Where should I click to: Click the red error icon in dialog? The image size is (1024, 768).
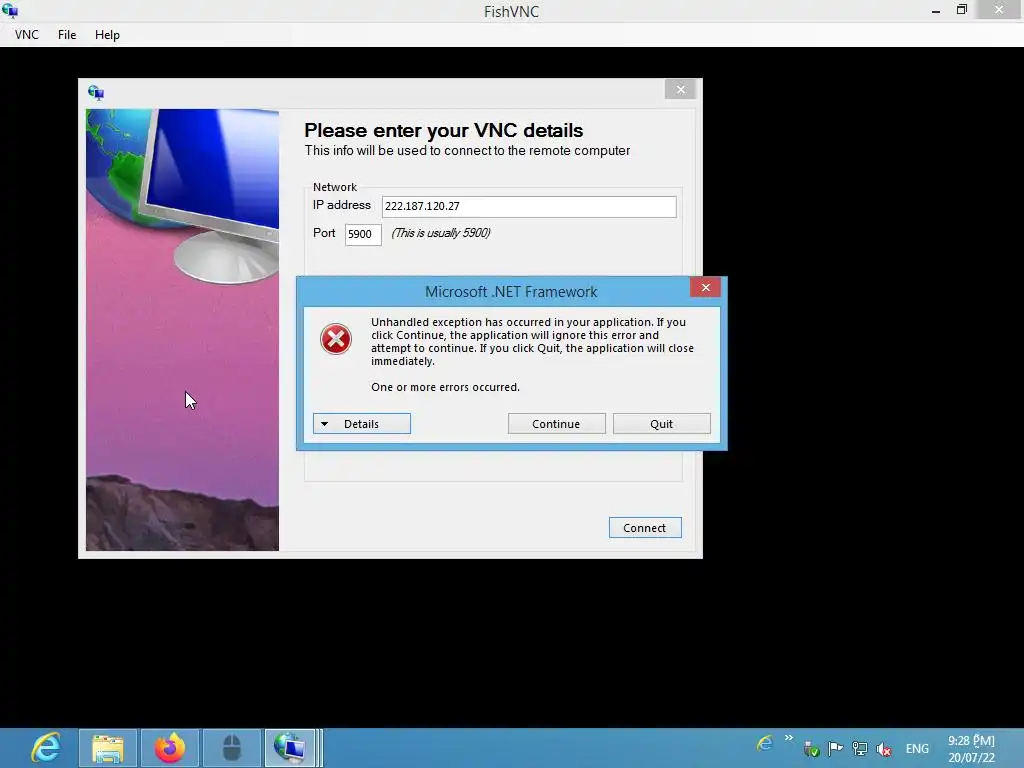(336, 339)
